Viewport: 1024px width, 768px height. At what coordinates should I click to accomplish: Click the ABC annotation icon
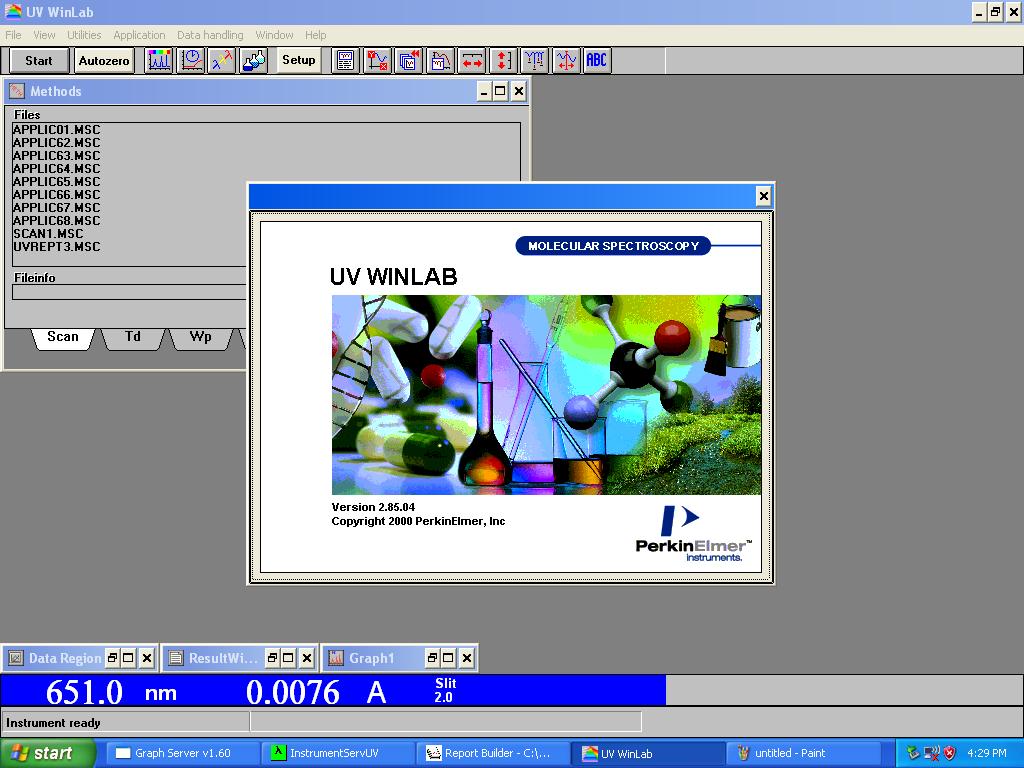pos(596,60)
